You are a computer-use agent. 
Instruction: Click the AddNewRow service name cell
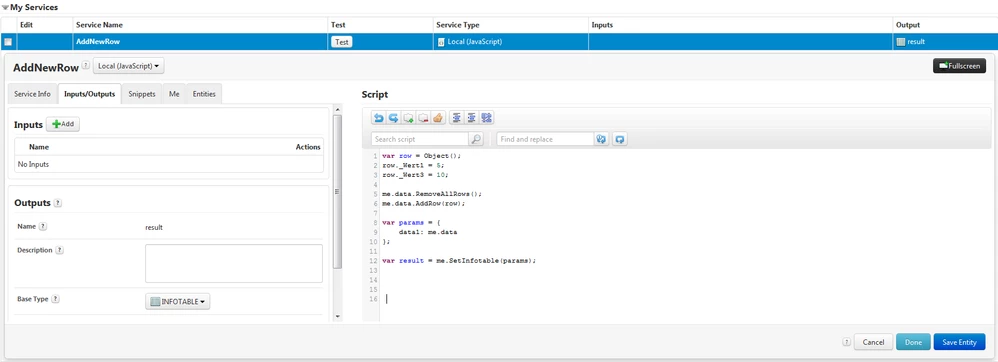click(x=200, y=42)
